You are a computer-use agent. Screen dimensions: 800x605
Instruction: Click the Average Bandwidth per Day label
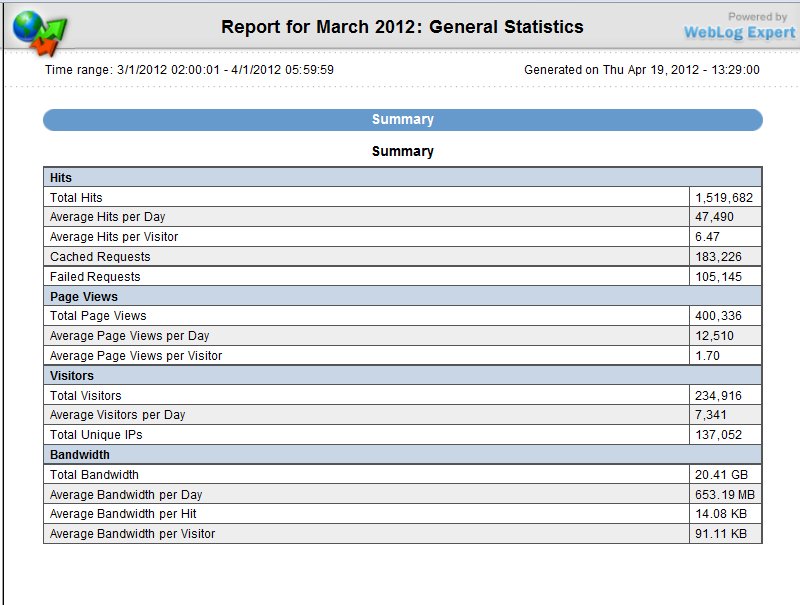coord(126,494)
